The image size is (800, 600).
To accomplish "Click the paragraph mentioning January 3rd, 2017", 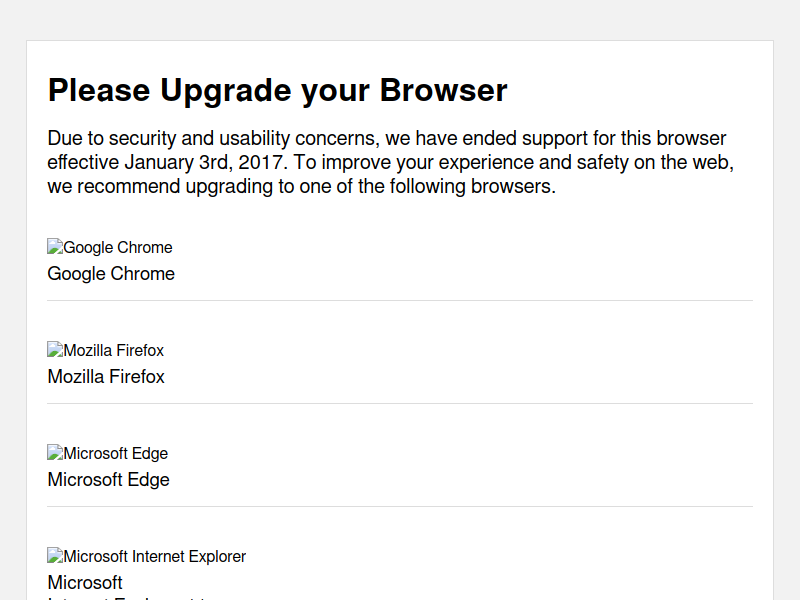I will coord(391,162).
